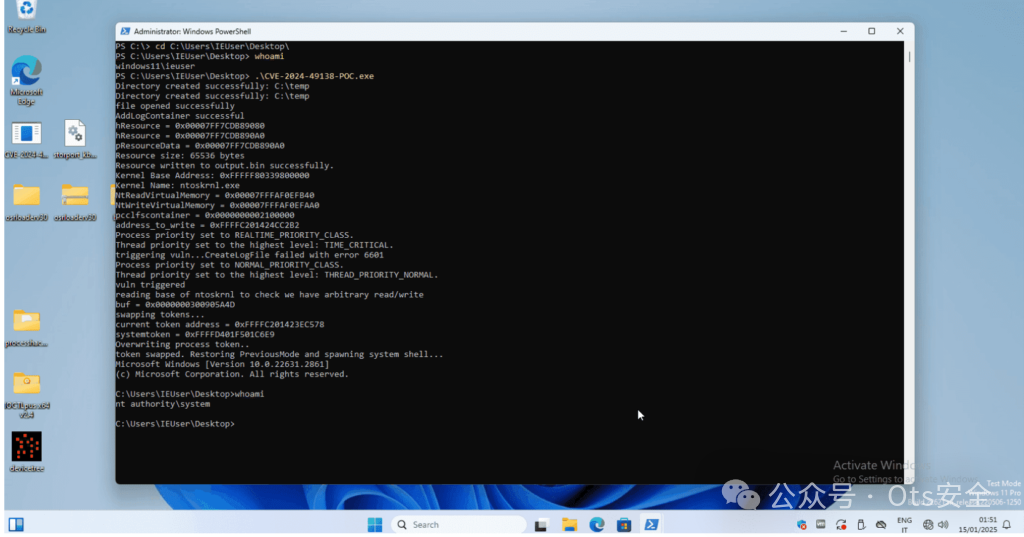Open Windows Security tray icon
Image resolution: width=1024 pixels, height=537 pixels.
tap(801, 525)
